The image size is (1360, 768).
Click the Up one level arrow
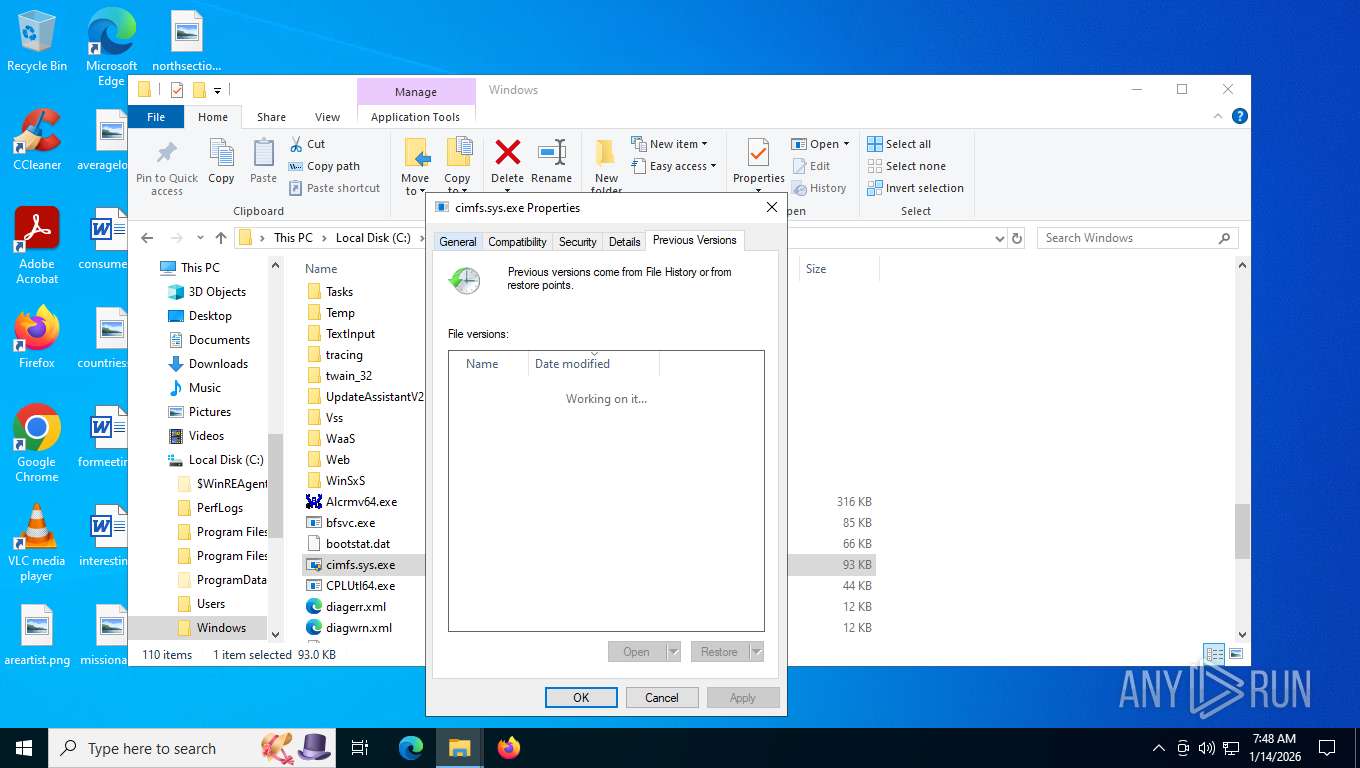point(221,238)
